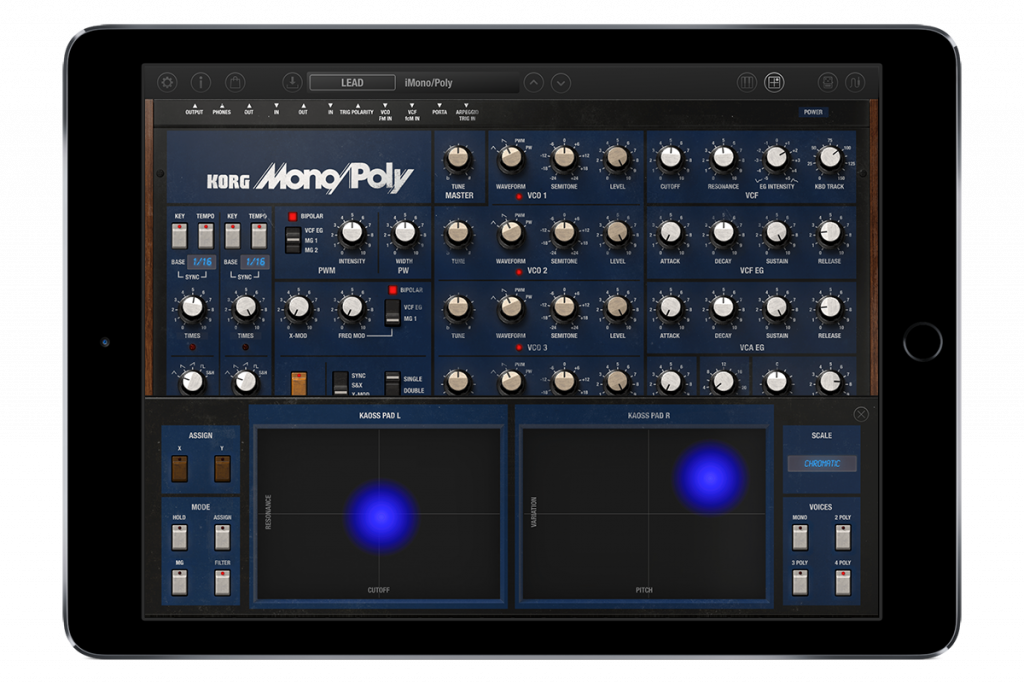Open the shopping bag store icon
This screenshot has width=1024, height=683.
234,82
